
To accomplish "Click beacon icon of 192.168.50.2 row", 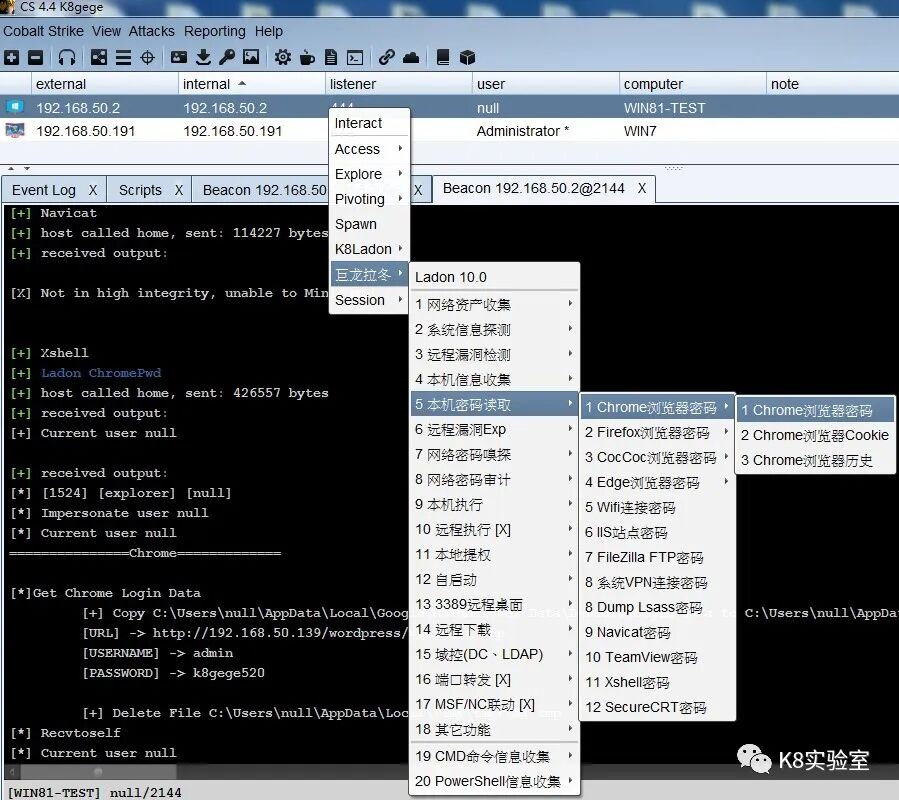I will [x=15, y=107].
